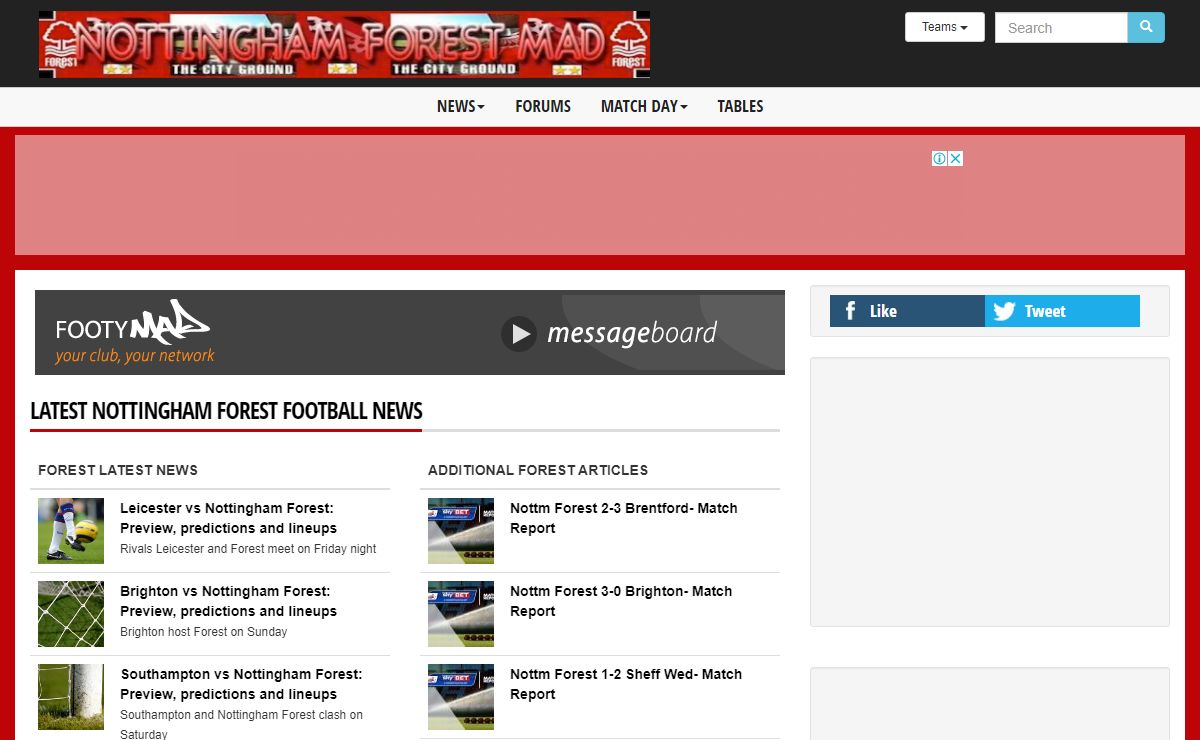Click the Brighton match report thumbnail
Viewport: 1200px width, 740px height.
coord(461,614)
